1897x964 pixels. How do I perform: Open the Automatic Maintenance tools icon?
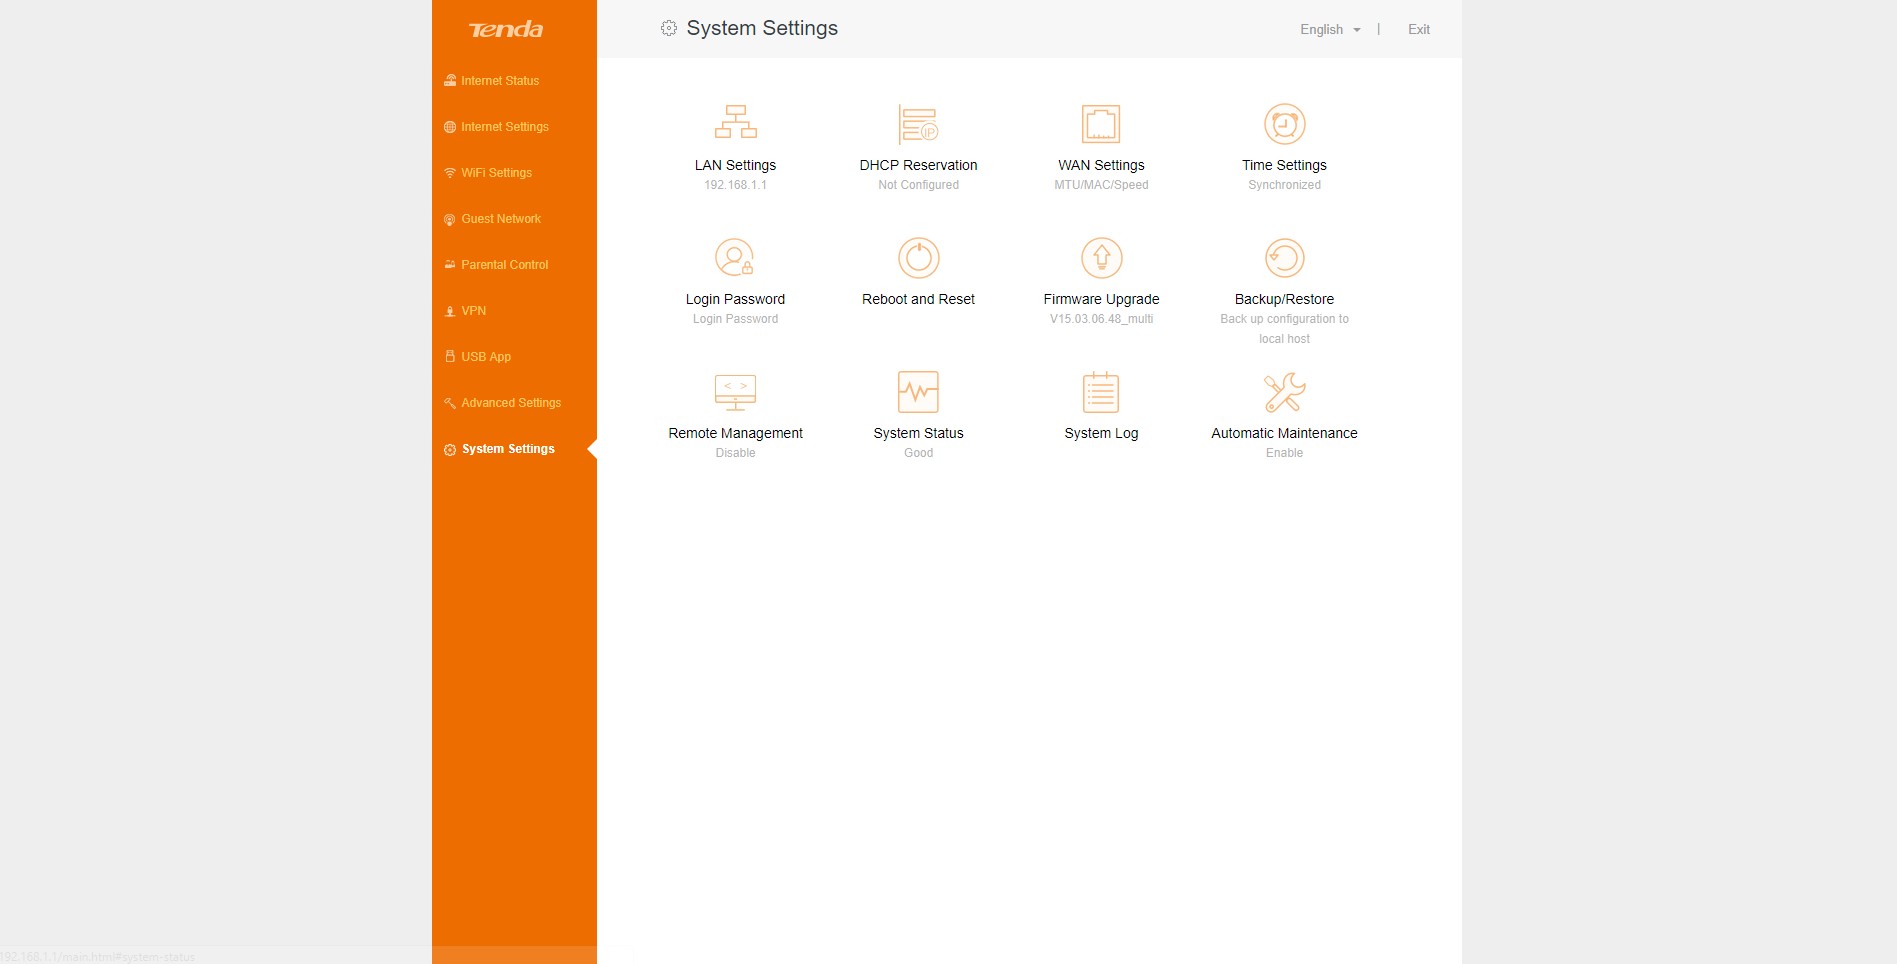[x=1284, y=392]
